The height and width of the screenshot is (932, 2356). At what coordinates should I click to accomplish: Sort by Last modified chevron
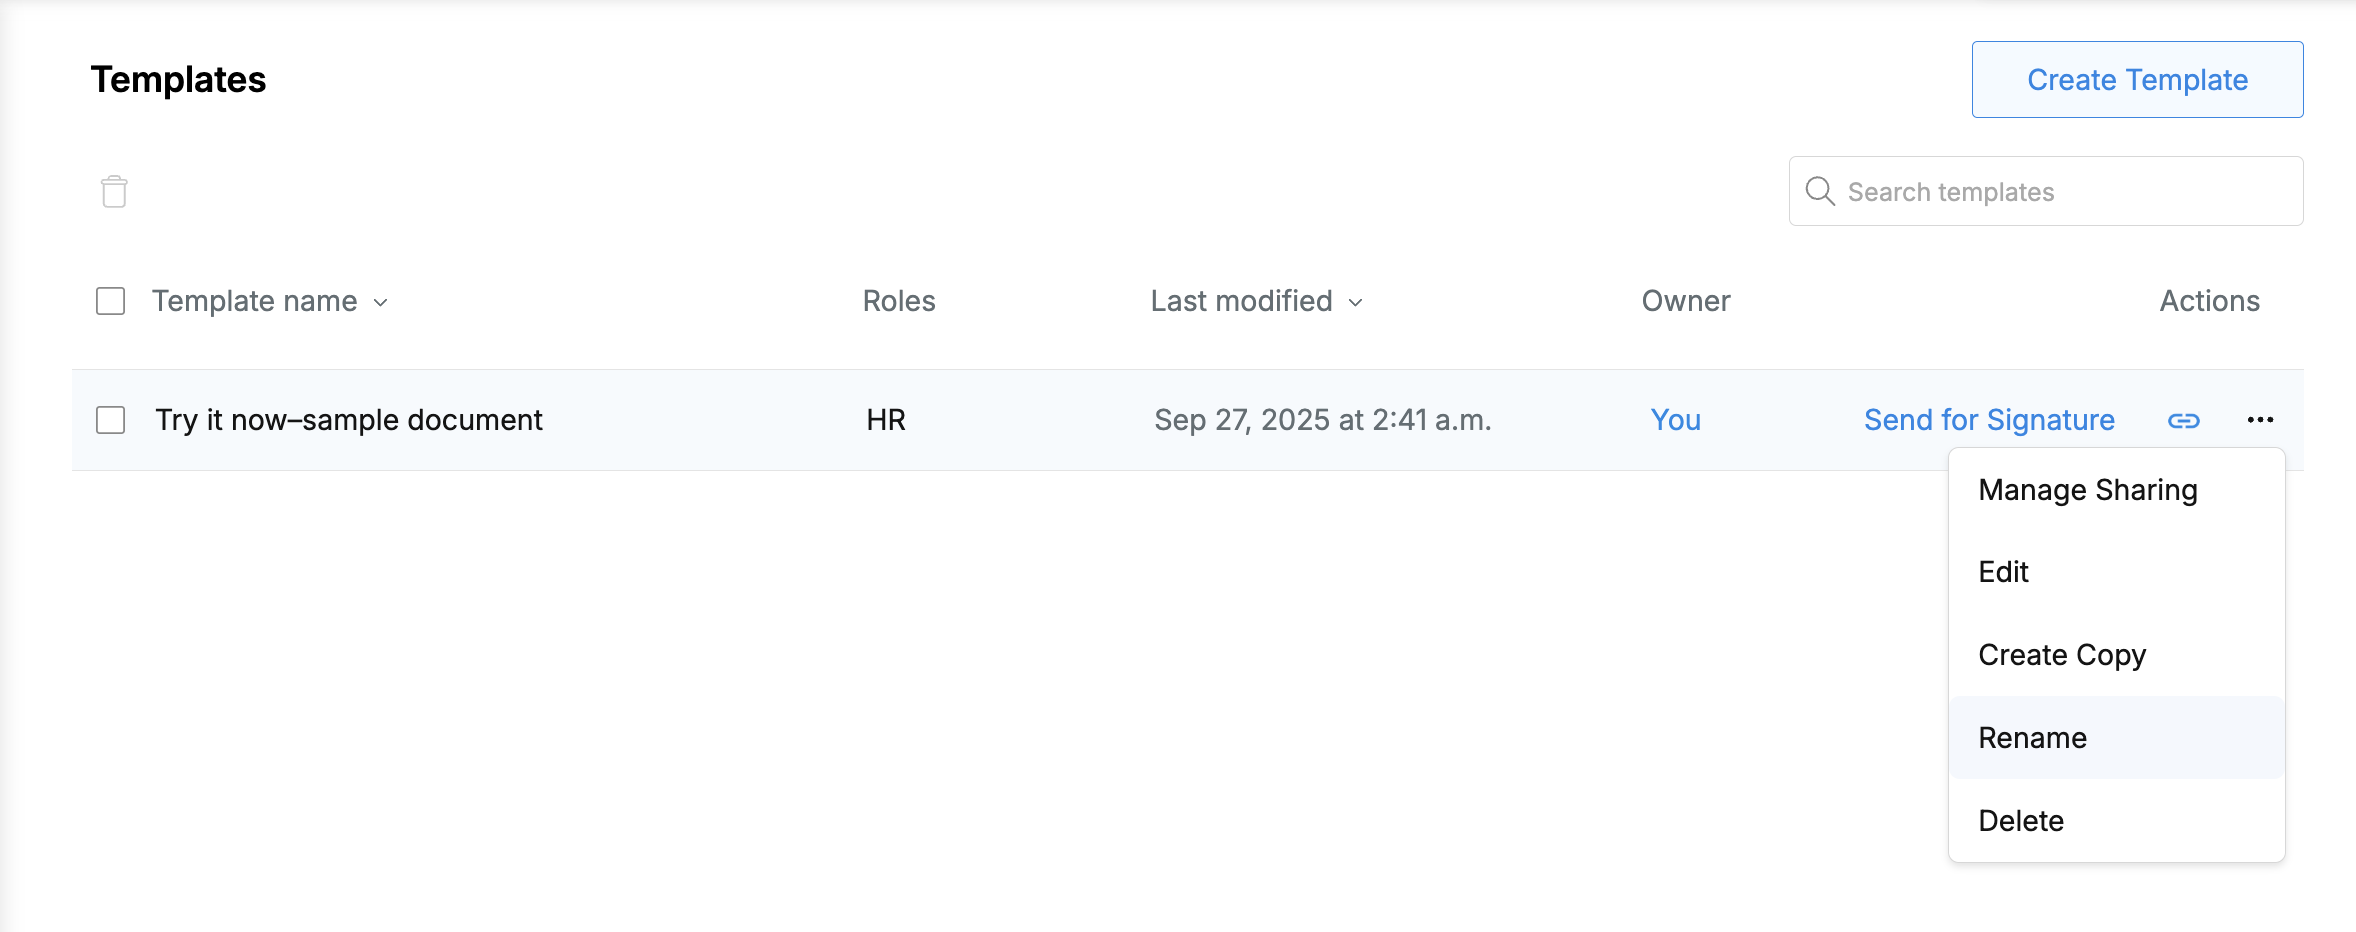(1355, 302)
